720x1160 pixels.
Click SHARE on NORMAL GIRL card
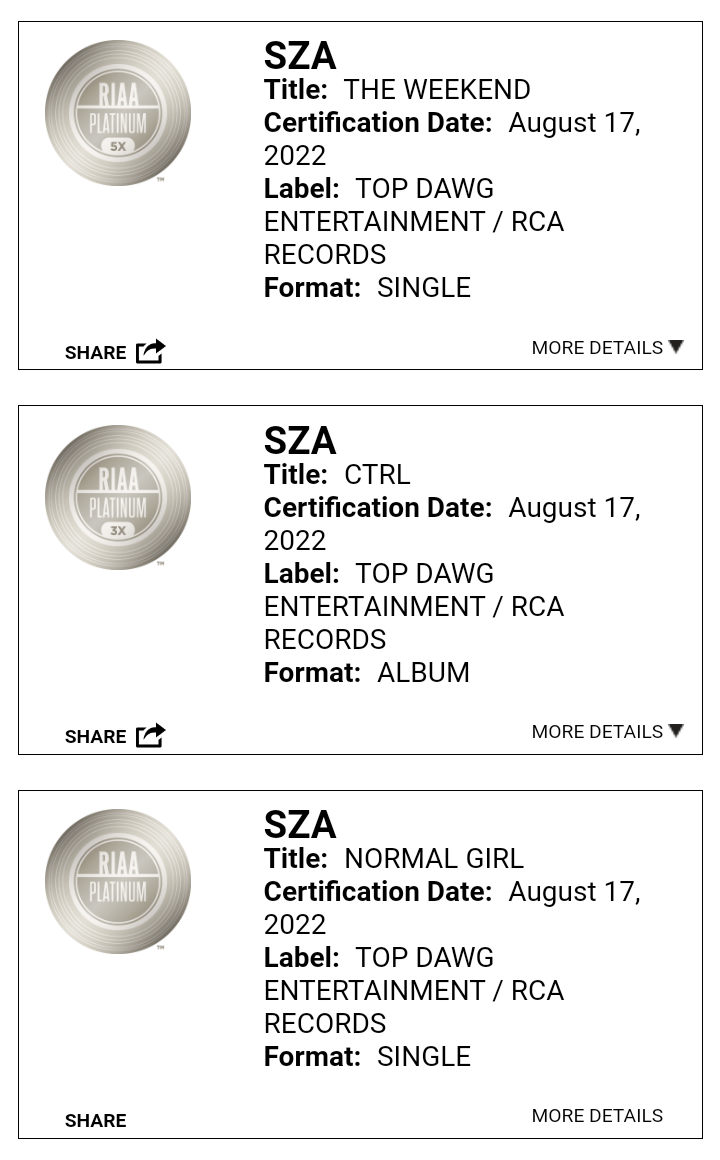click(95, 1121)
